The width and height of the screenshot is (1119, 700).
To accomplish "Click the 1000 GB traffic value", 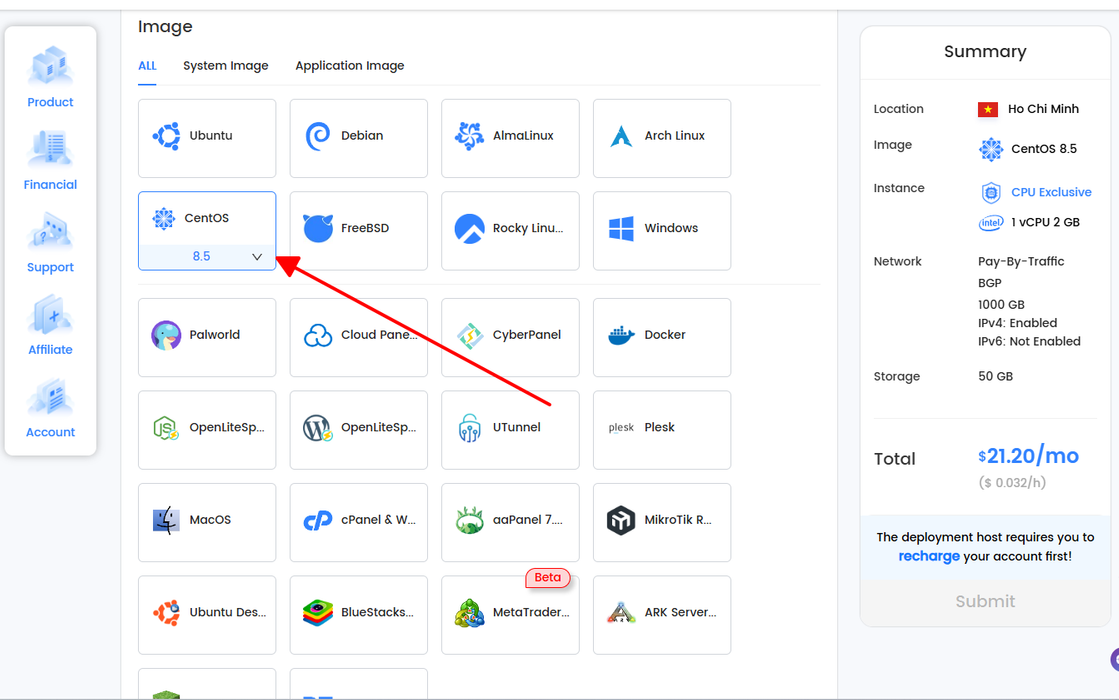I will (x=1001, y=305).
